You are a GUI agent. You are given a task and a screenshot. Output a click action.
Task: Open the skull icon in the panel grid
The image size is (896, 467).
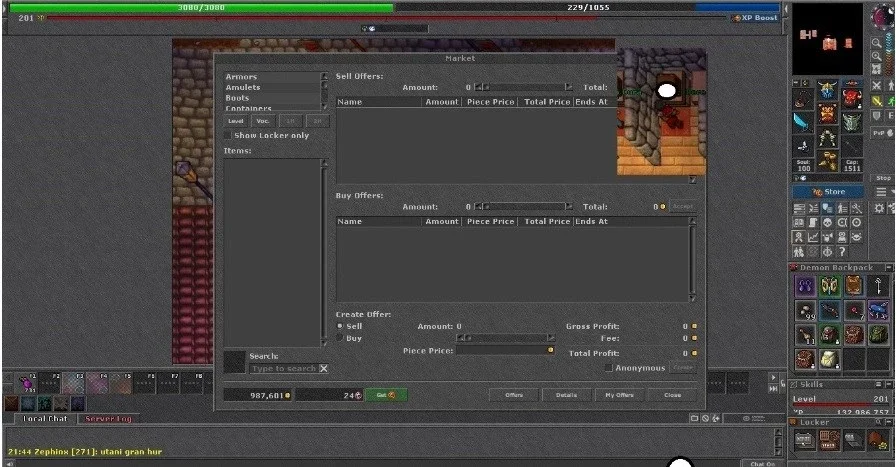pyautogui.click(x=827, y=222)
